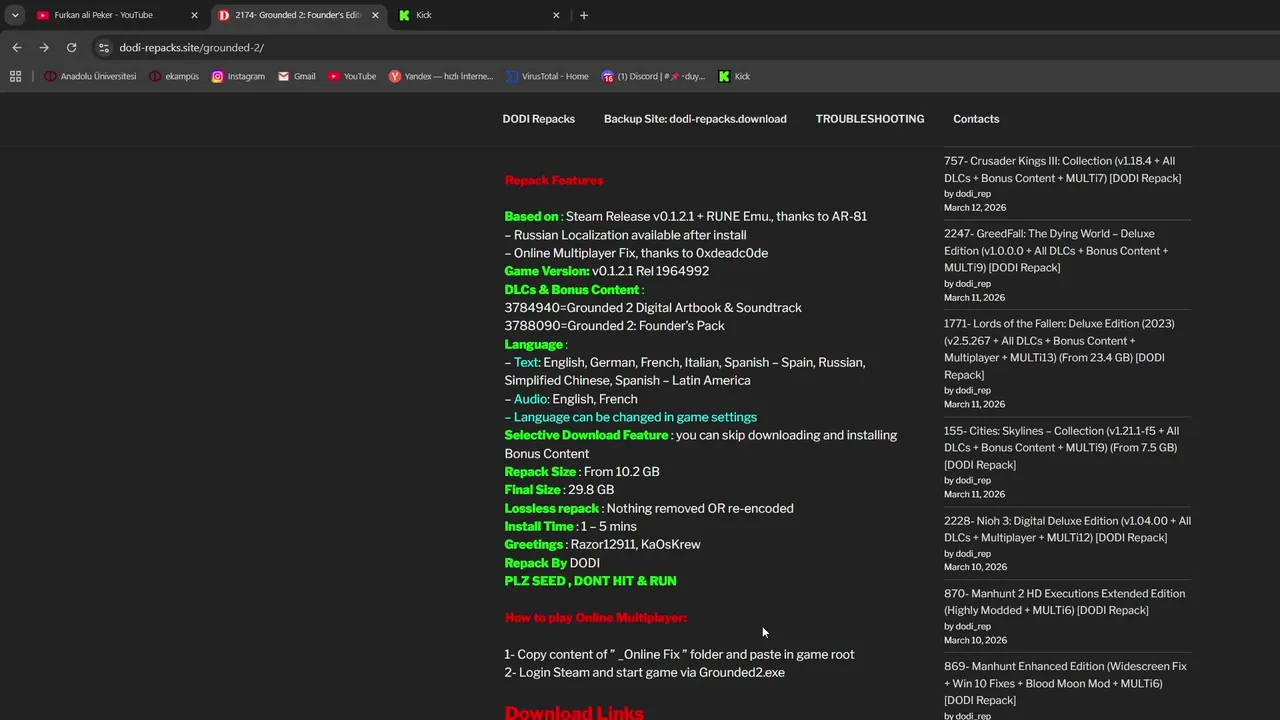Open the tab search dropdown arrow
1280x720 pixels.
coord(15,15)
